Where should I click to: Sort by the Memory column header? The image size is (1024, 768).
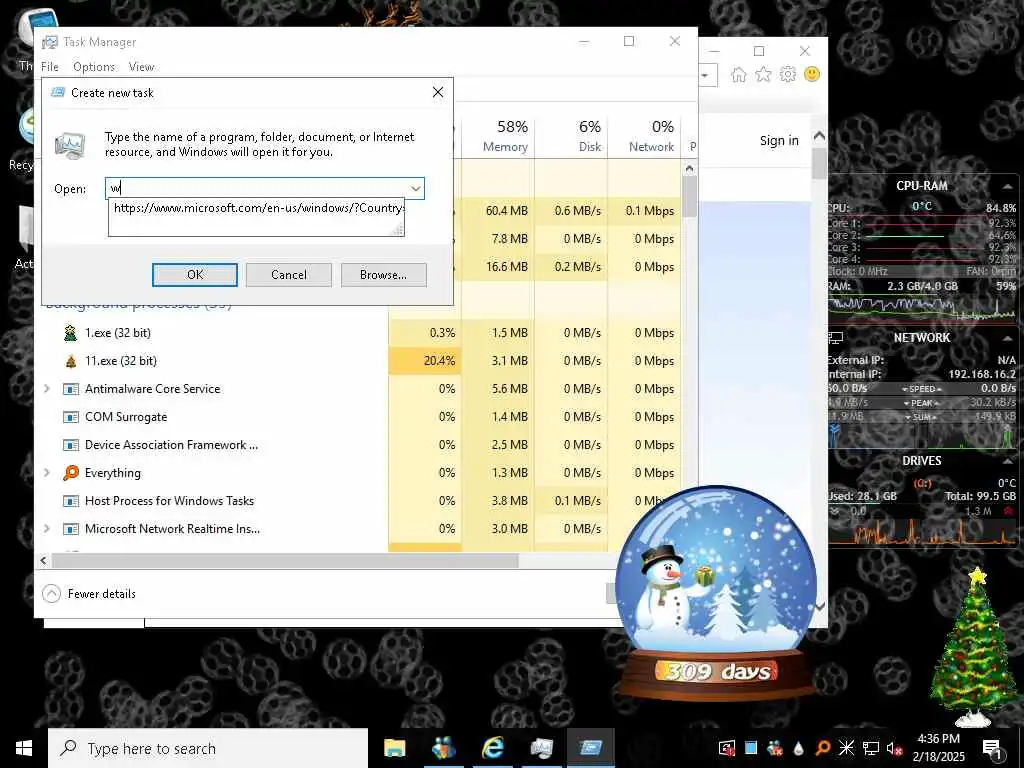[499, 136]
